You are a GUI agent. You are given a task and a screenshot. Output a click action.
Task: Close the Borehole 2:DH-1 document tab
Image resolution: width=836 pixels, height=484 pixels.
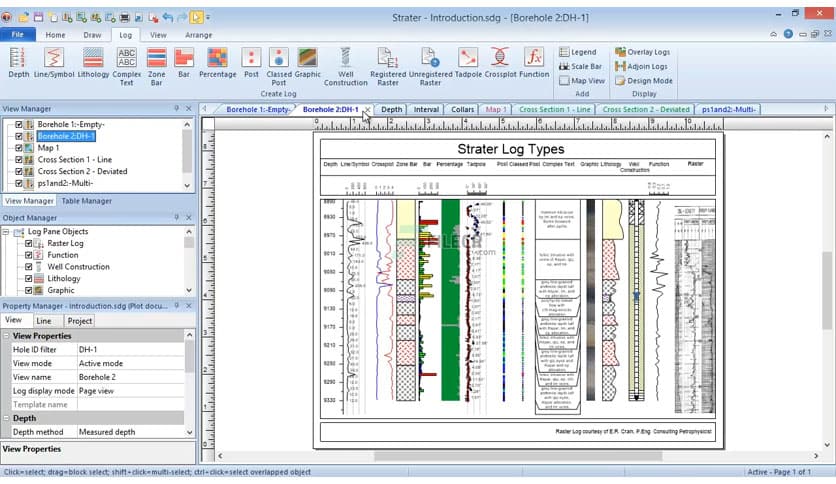click(367, 109)
